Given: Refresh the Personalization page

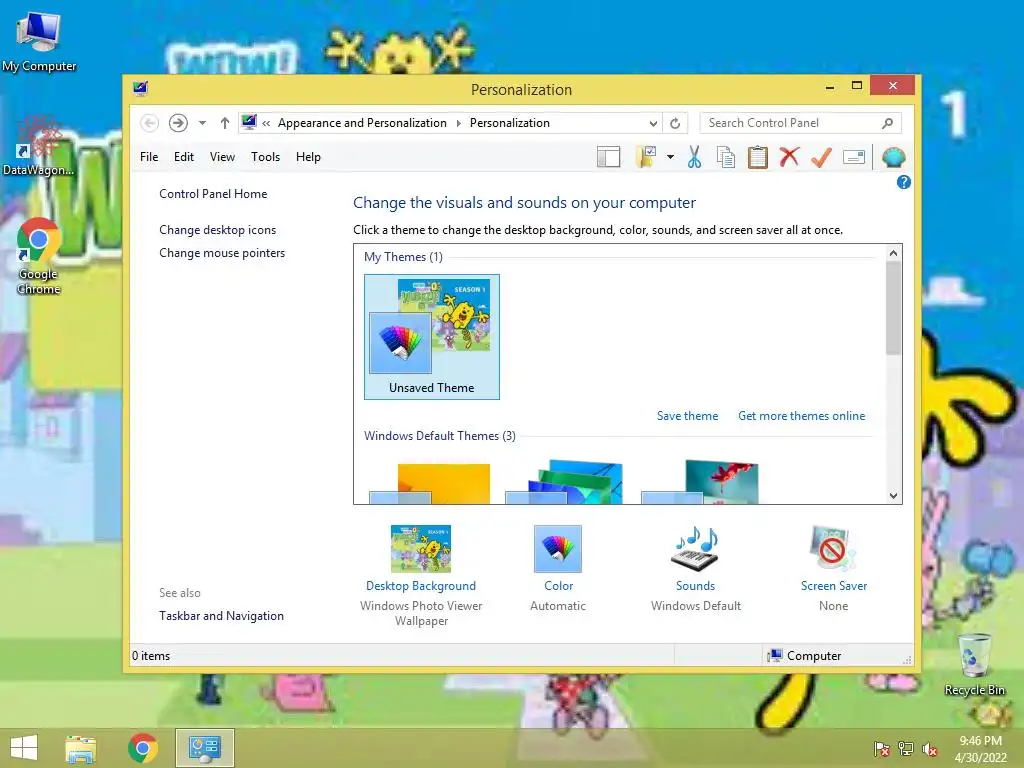Looking at the screenshot, I should pyautogui.click(x=675, y=123).
